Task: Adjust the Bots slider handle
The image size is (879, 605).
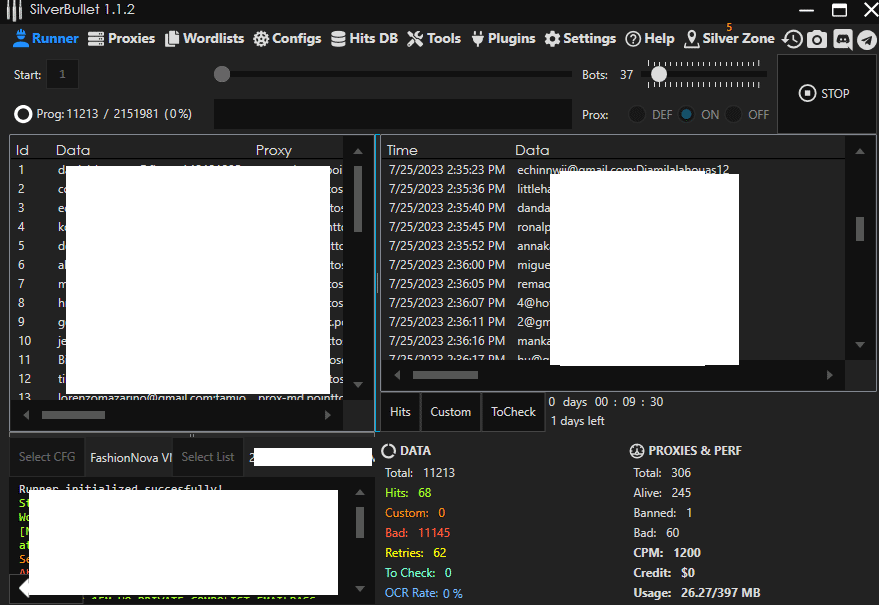Action: pos(659,74)
